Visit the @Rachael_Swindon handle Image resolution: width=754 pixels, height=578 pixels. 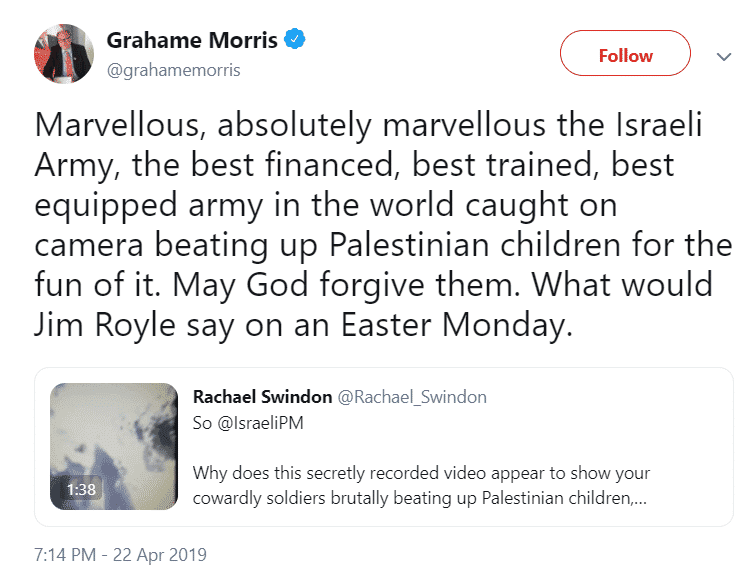point(412,397)
